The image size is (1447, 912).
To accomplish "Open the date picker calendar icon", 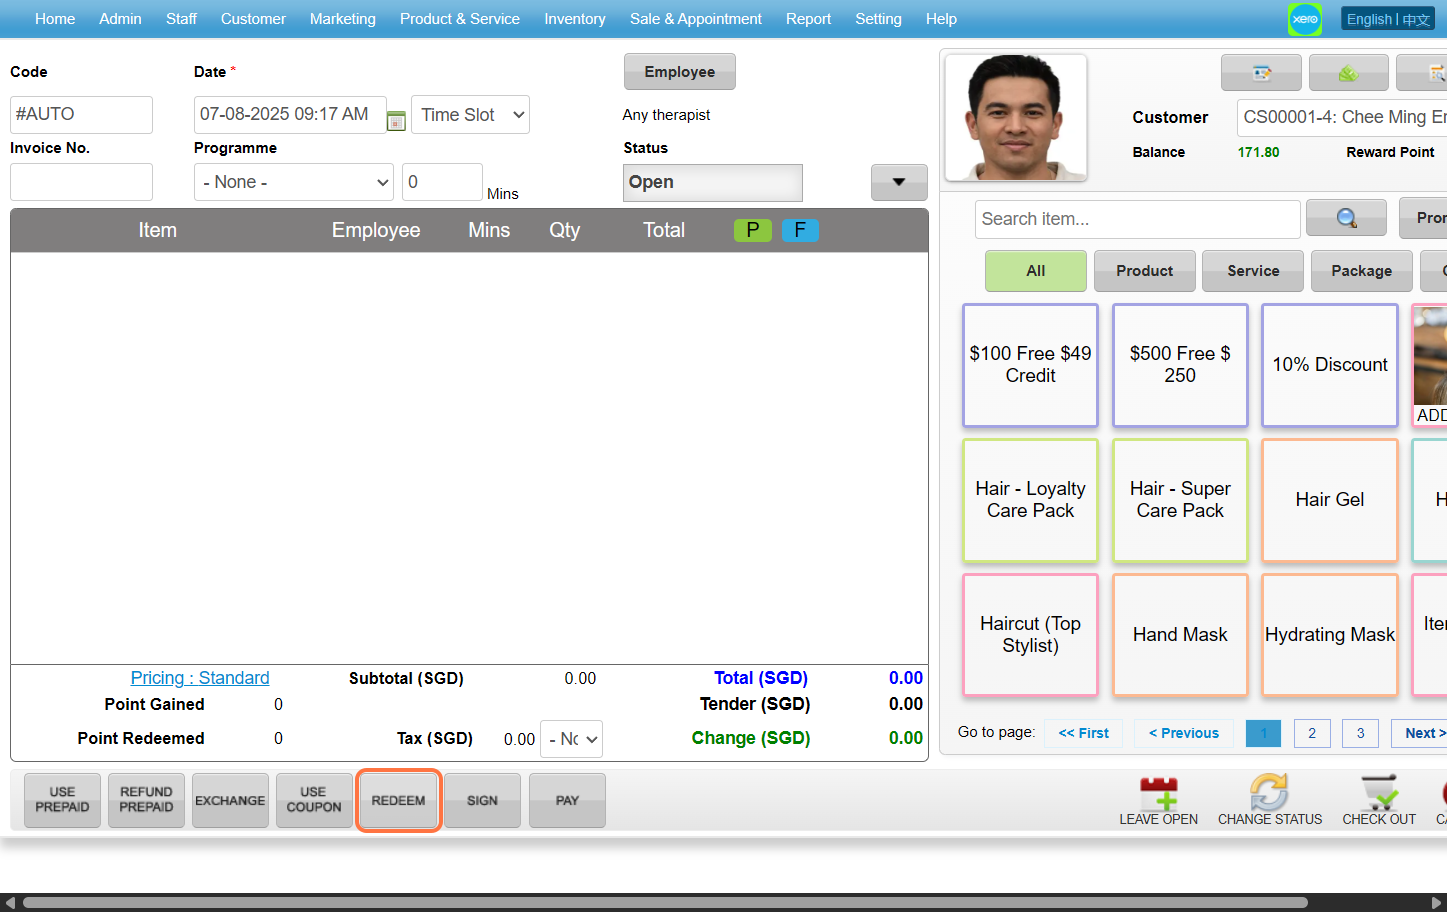I will tap(396, 121).
